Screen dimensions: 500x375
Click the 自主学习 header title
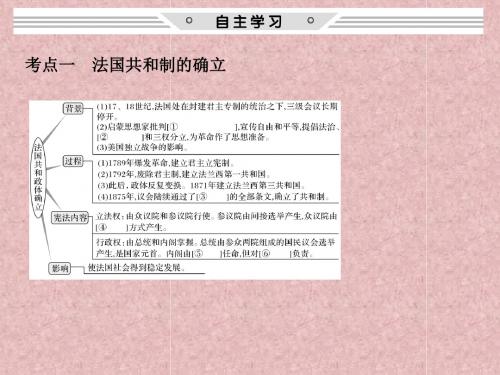pyautogui.click(x=249, y=22)
